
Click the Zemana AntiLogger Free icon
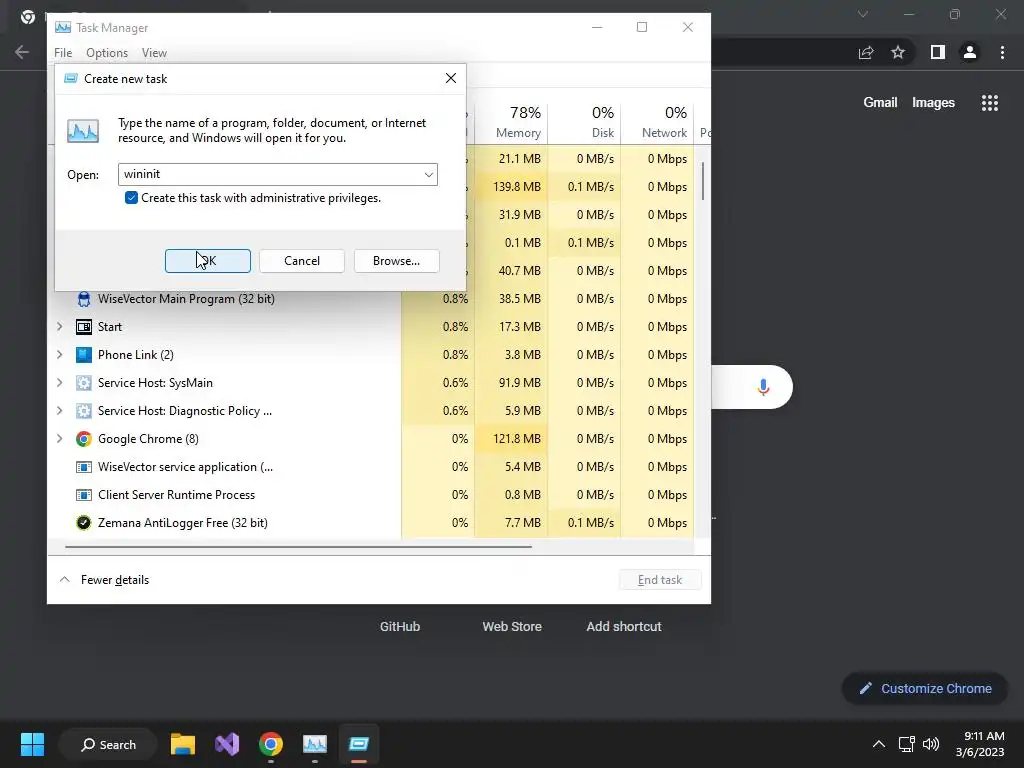84,522
